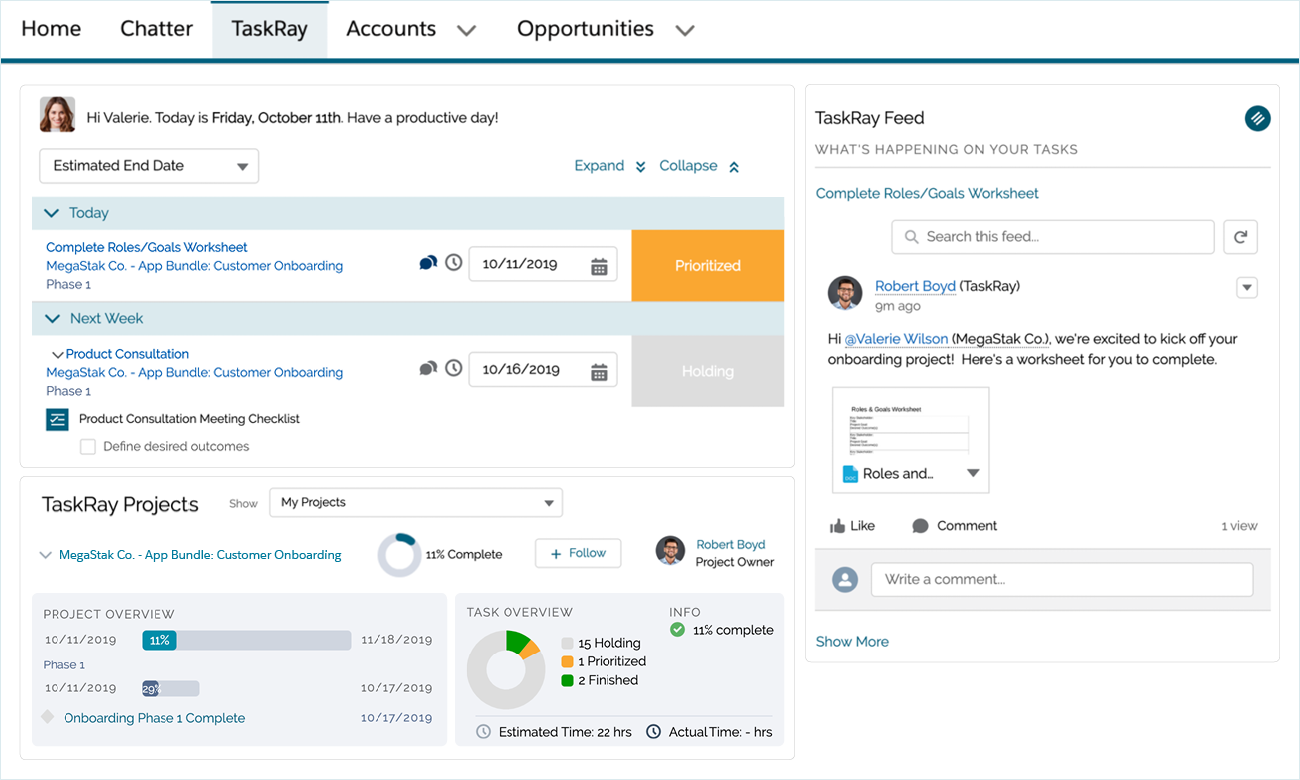
Task: Click clock icon beside 10/11/2019 date
Action: 454,263
